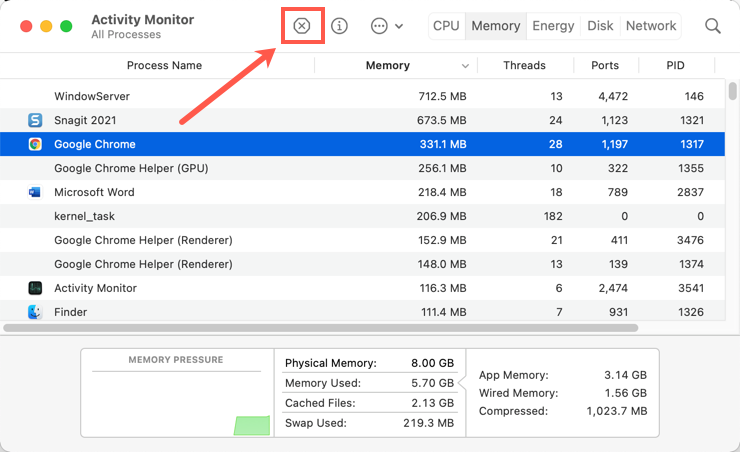The width and height of the screenshot is (740, 452).
Task: Switch to the Memory tab
Action: tap(496, 25)
